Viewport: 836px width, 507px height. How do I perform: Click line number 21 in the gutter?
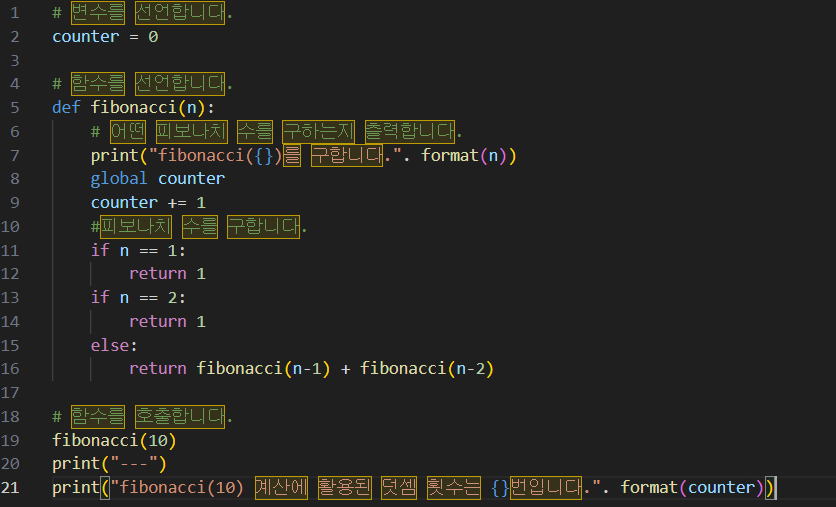tap(10, 488)
